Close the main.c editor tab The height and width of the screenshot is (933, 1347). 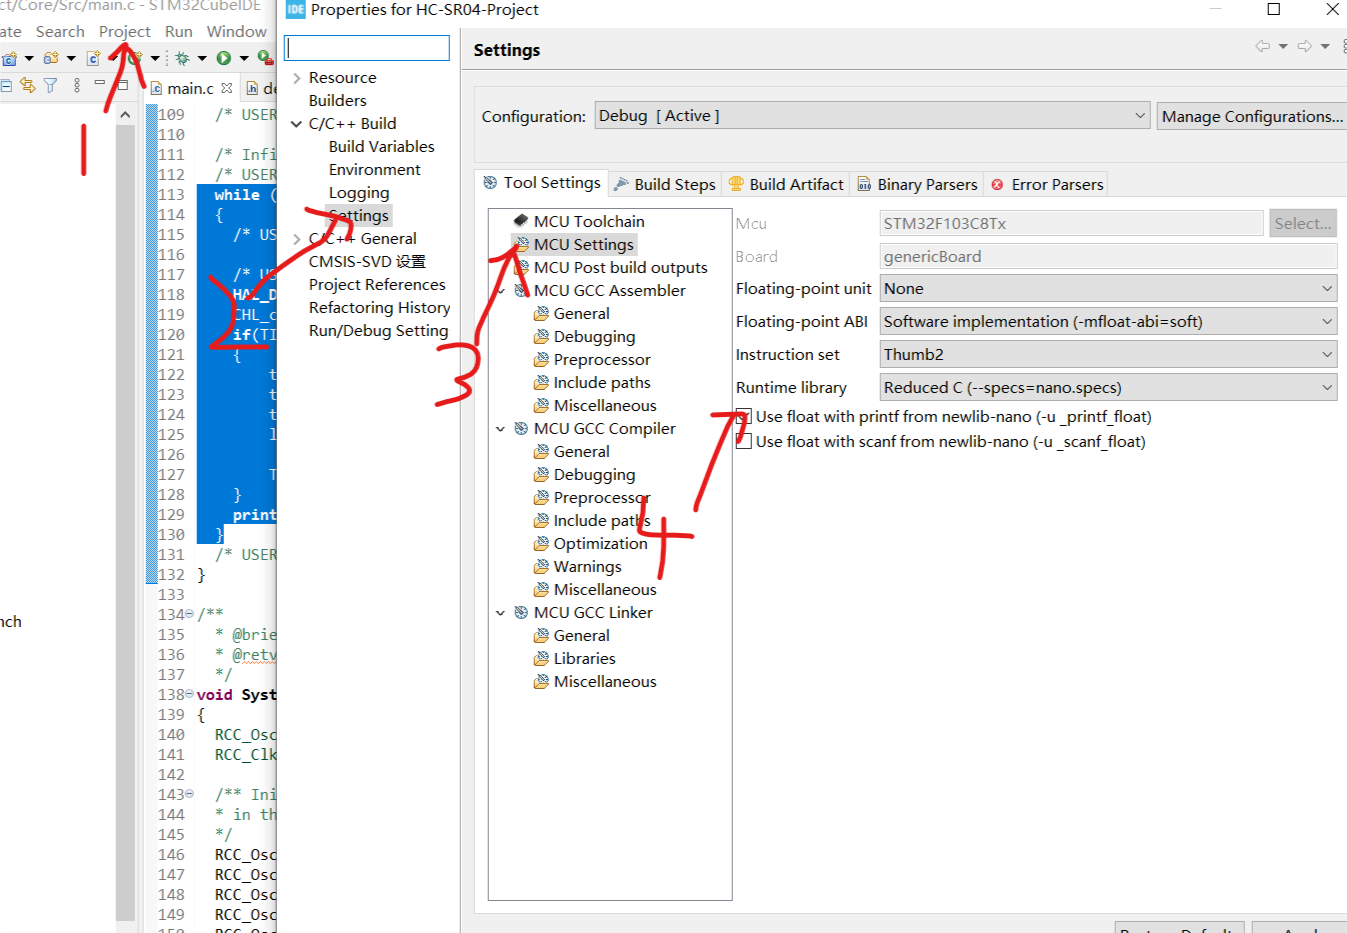tap(227, 88)
